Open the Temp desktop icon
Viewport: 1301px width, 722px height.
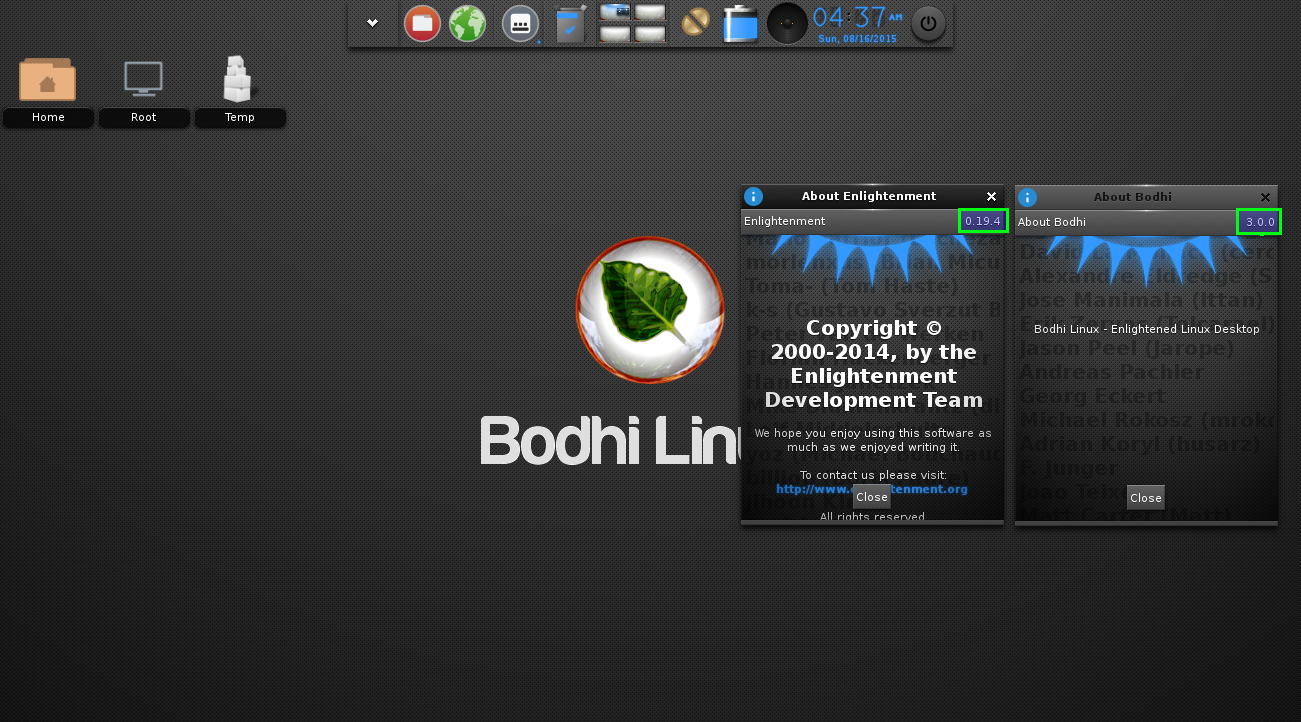pyautogui.click(x=239, y=81)
